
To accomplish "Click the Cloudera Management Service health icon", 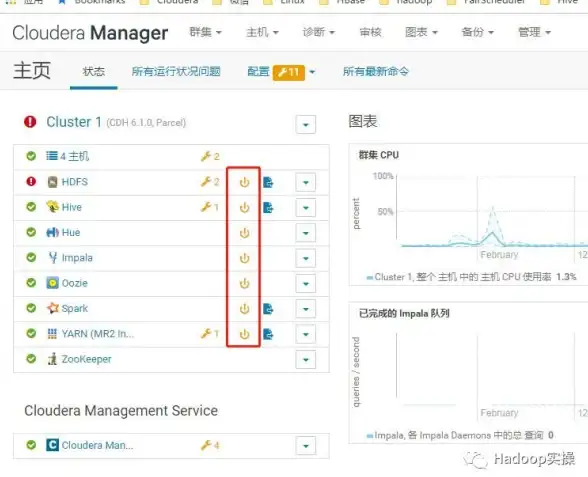I will [x=31, y=445].
